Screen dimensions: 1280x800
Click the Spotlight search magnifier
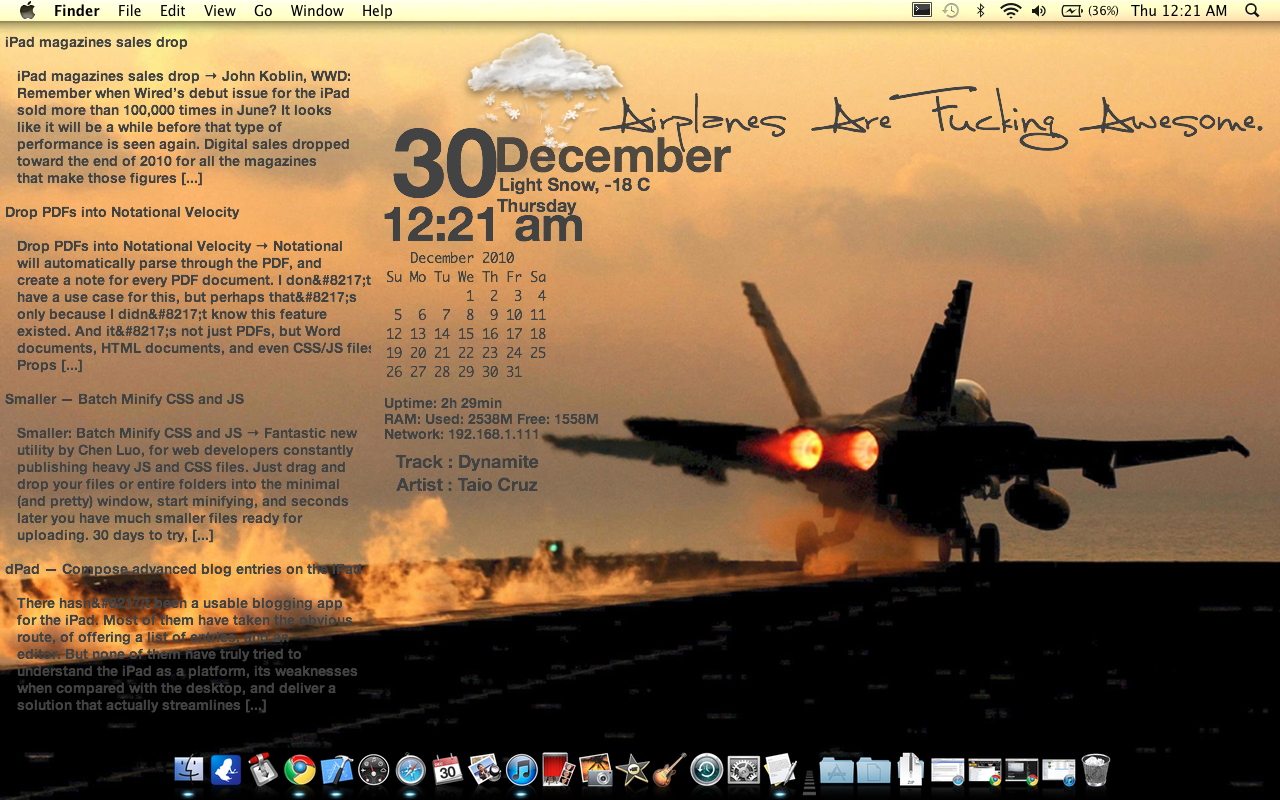click(x=1252, y=11)
